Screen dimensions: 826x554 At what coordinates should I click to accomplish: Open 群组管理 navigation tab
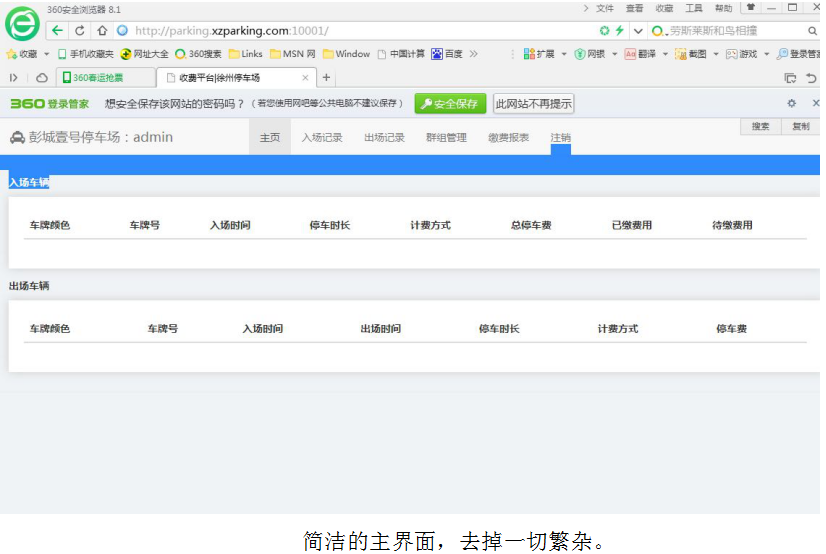(446, 137)
